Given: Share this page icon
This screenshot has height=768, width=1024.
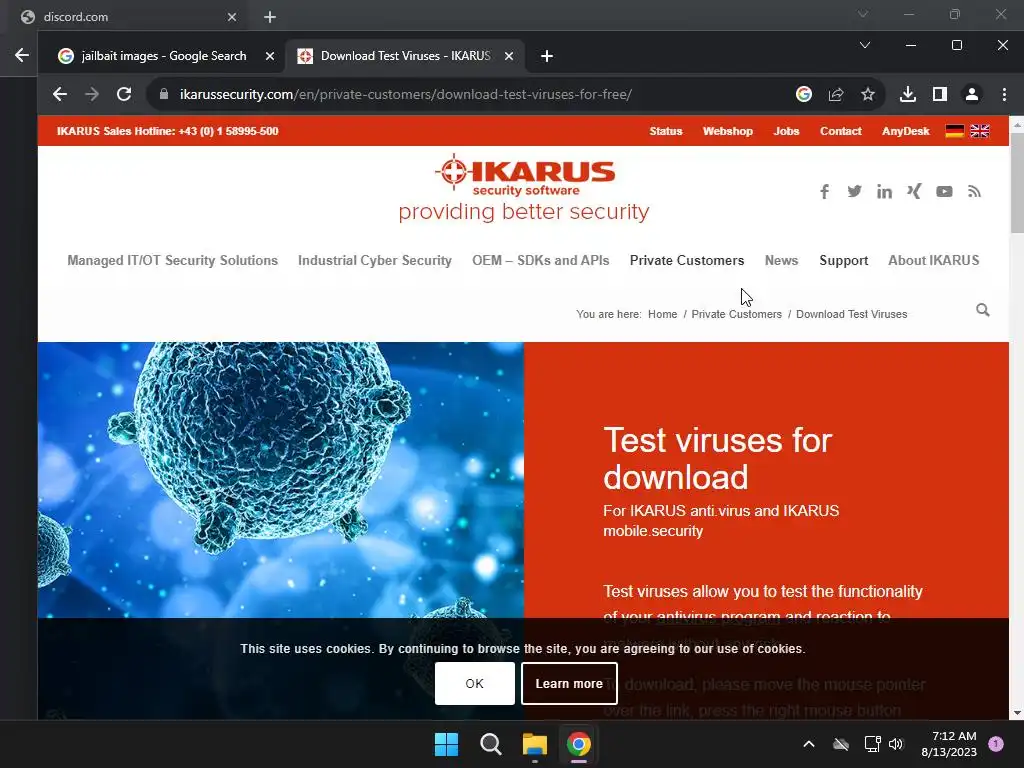Looking at the screenshot, I should tap(836, 94).
